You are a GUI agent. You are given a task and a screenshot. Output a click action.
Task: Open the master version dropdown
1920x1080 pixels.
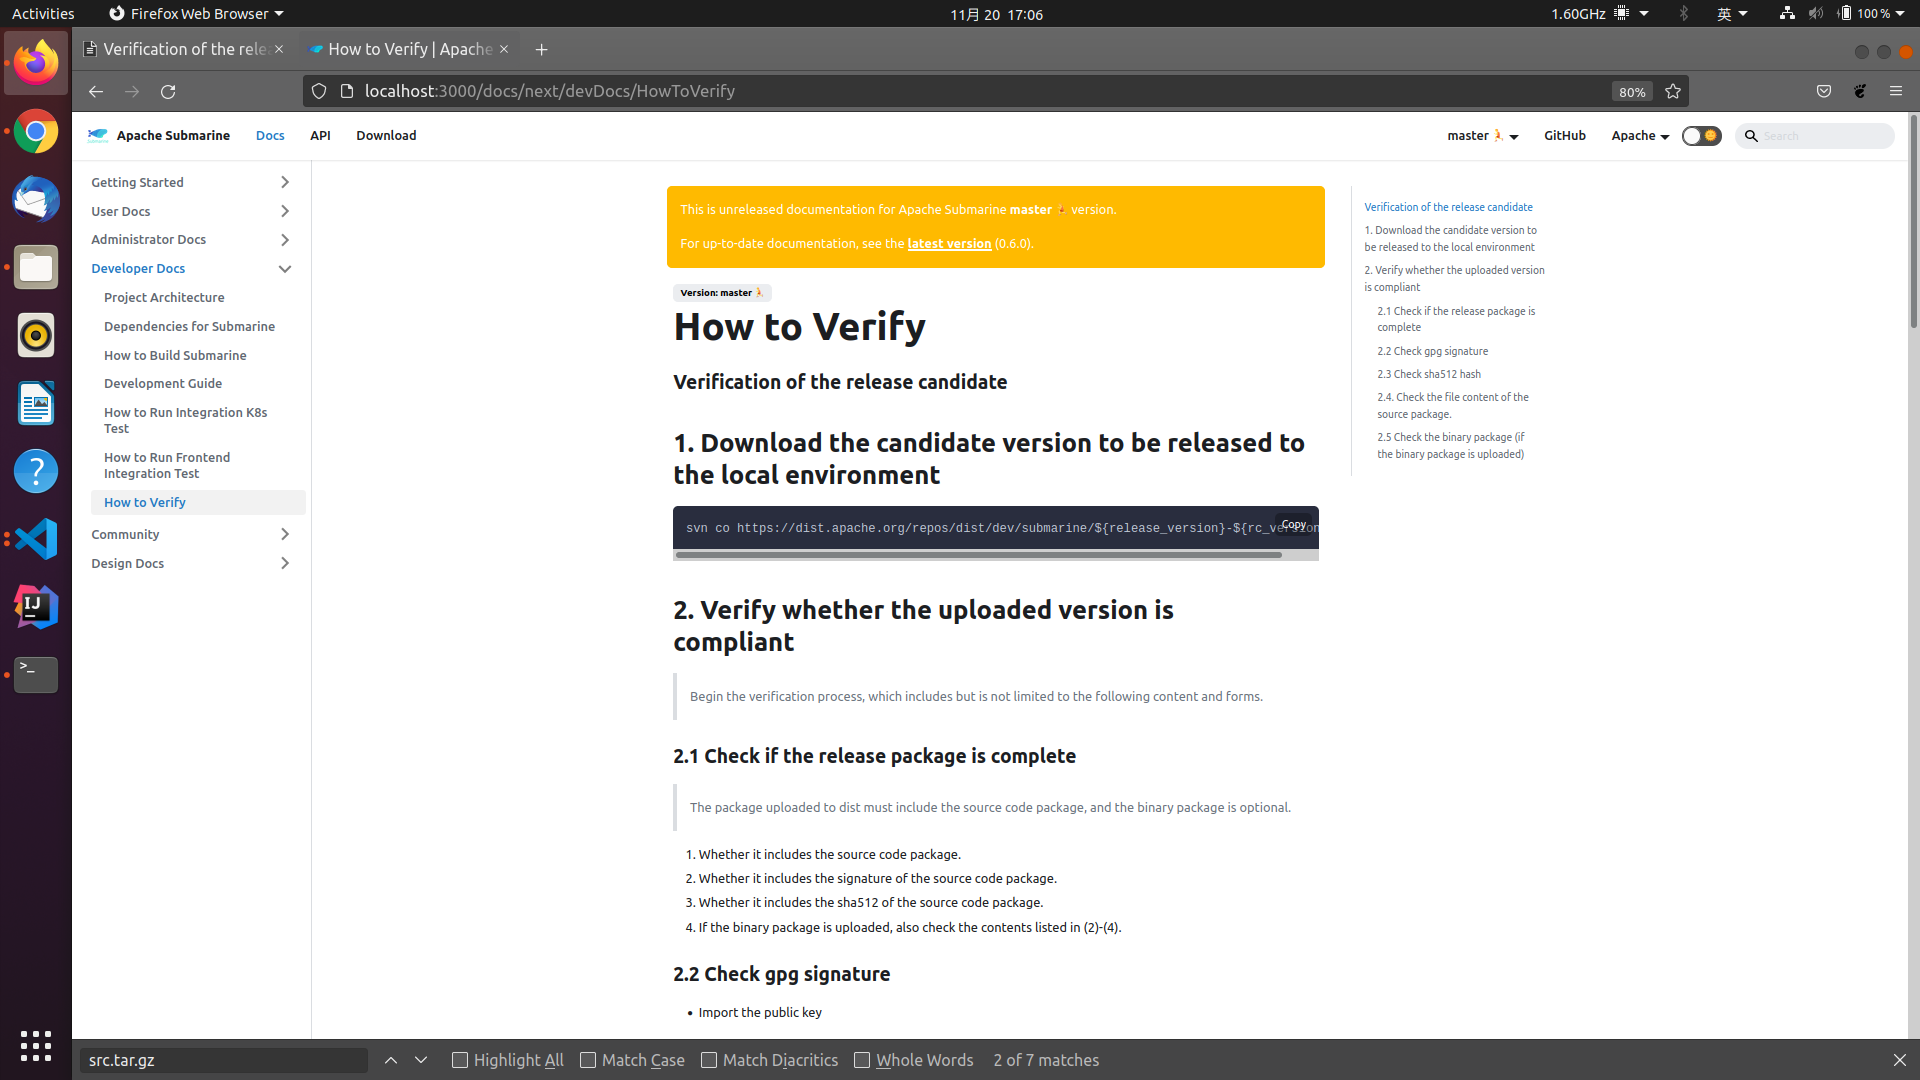(1482, 135)
